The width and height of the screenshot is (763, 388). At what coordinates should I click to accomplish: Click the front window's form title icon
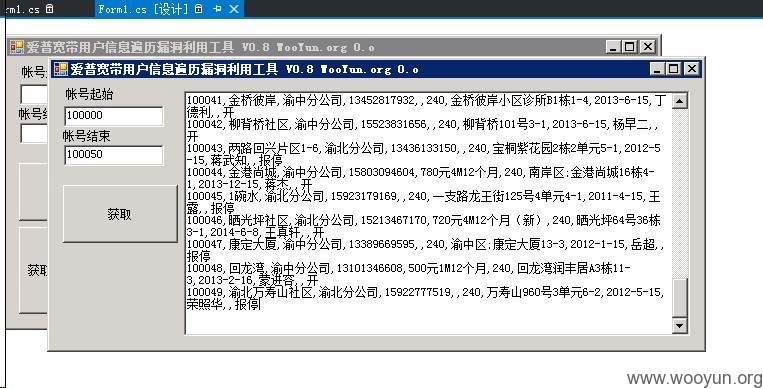[61, 69]
